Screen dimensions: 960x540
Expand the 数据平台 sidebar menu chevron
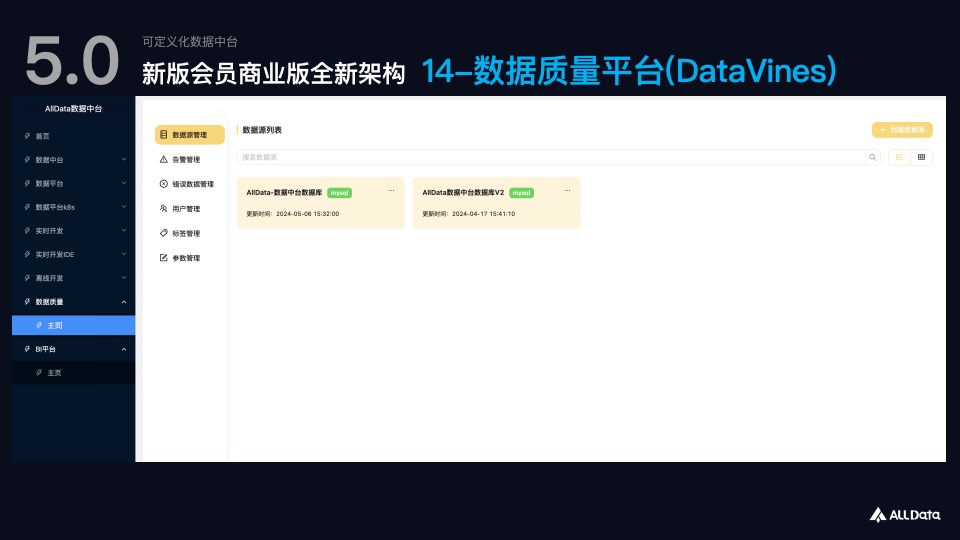124,183
